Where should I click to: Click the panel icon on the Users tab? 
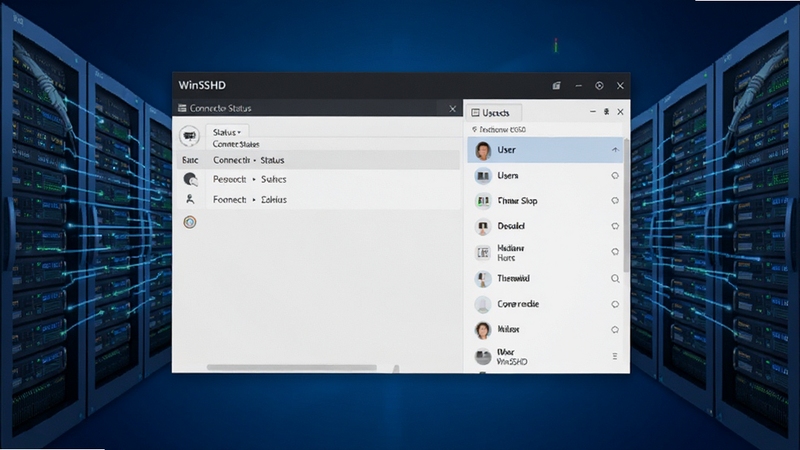(476, 113)
